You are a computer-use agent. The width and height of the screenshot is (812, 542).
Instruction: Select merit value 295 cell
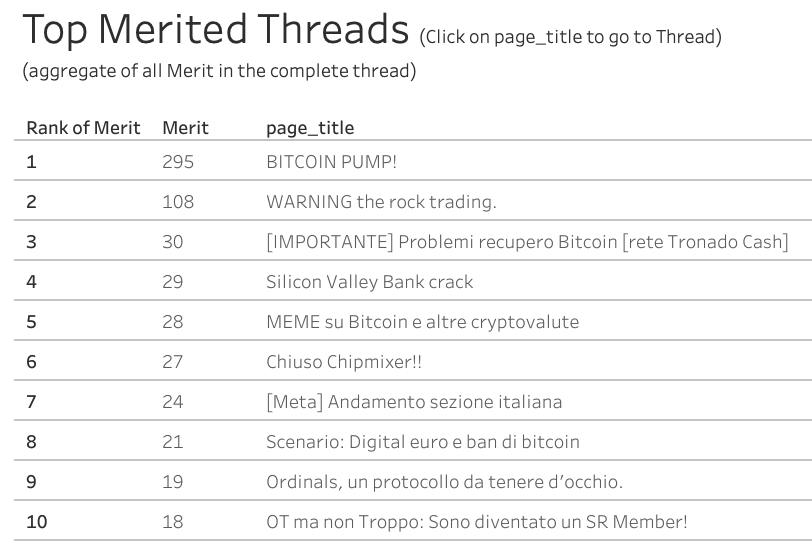point(178,162)
